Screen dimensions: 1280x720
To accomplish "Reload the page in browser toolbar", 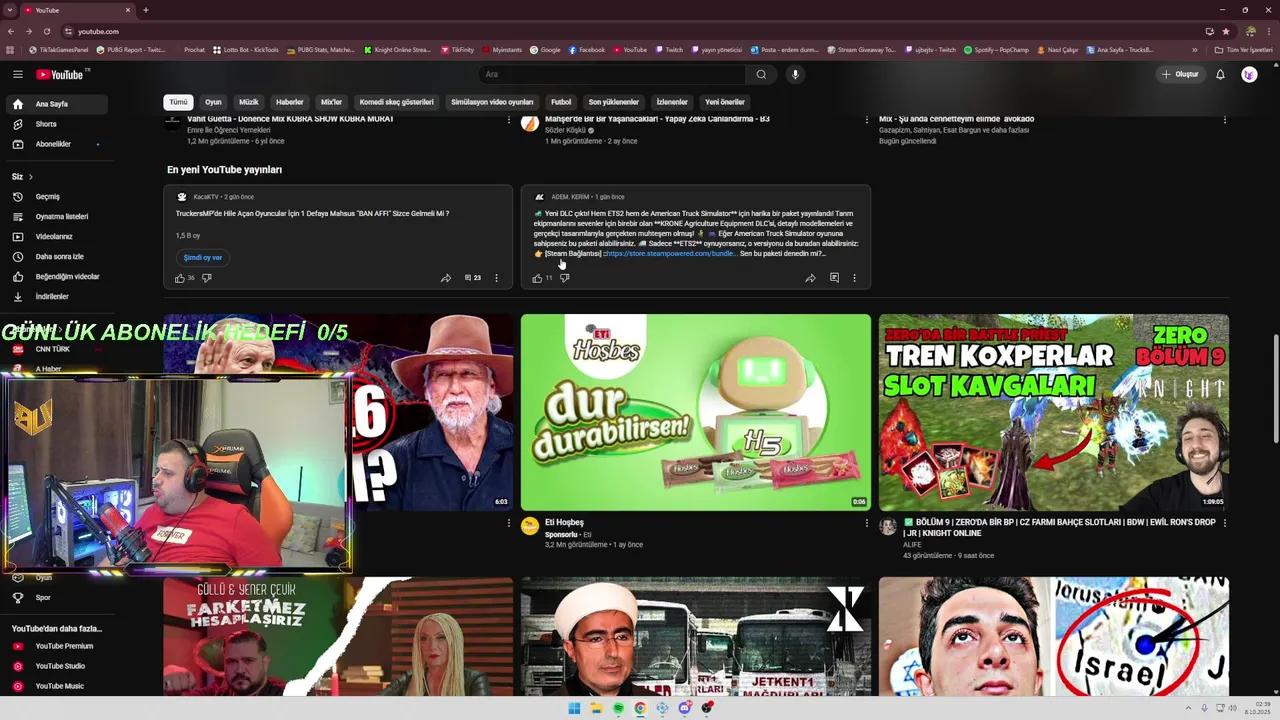I will point(47,31).
